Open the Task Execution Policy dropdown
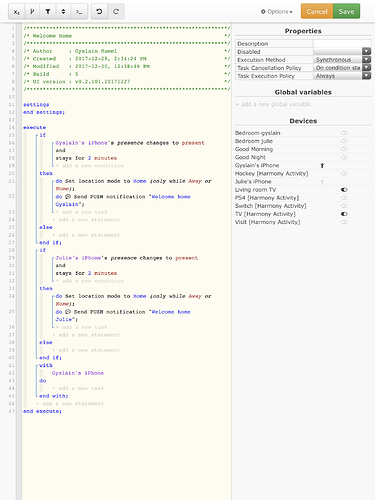375x500 pixels. (342, 76)
